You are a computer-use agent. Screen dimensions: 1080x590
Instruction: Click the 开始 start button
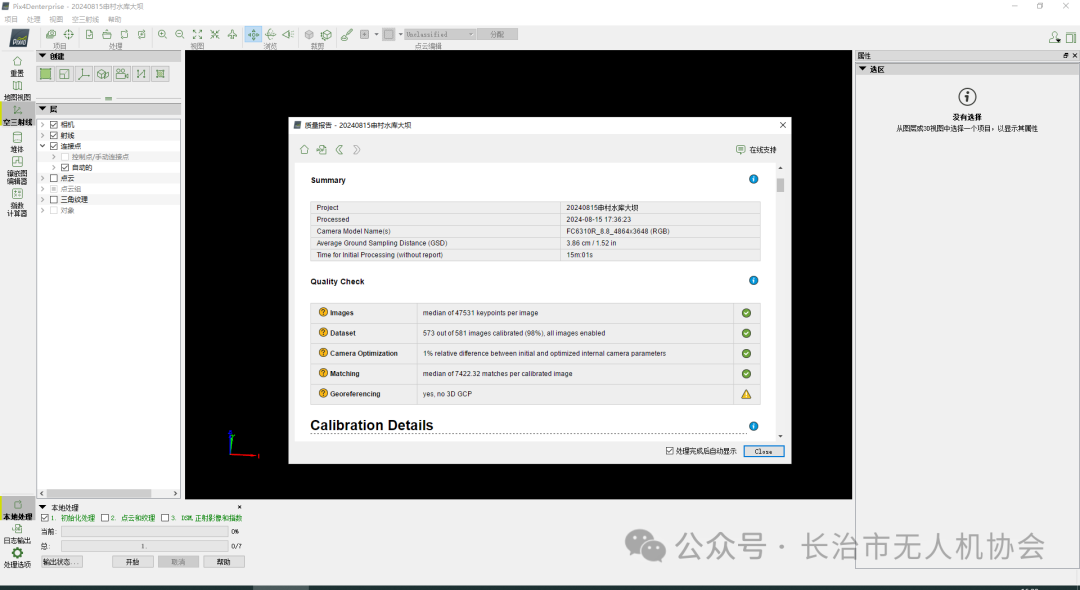[132, 562]
